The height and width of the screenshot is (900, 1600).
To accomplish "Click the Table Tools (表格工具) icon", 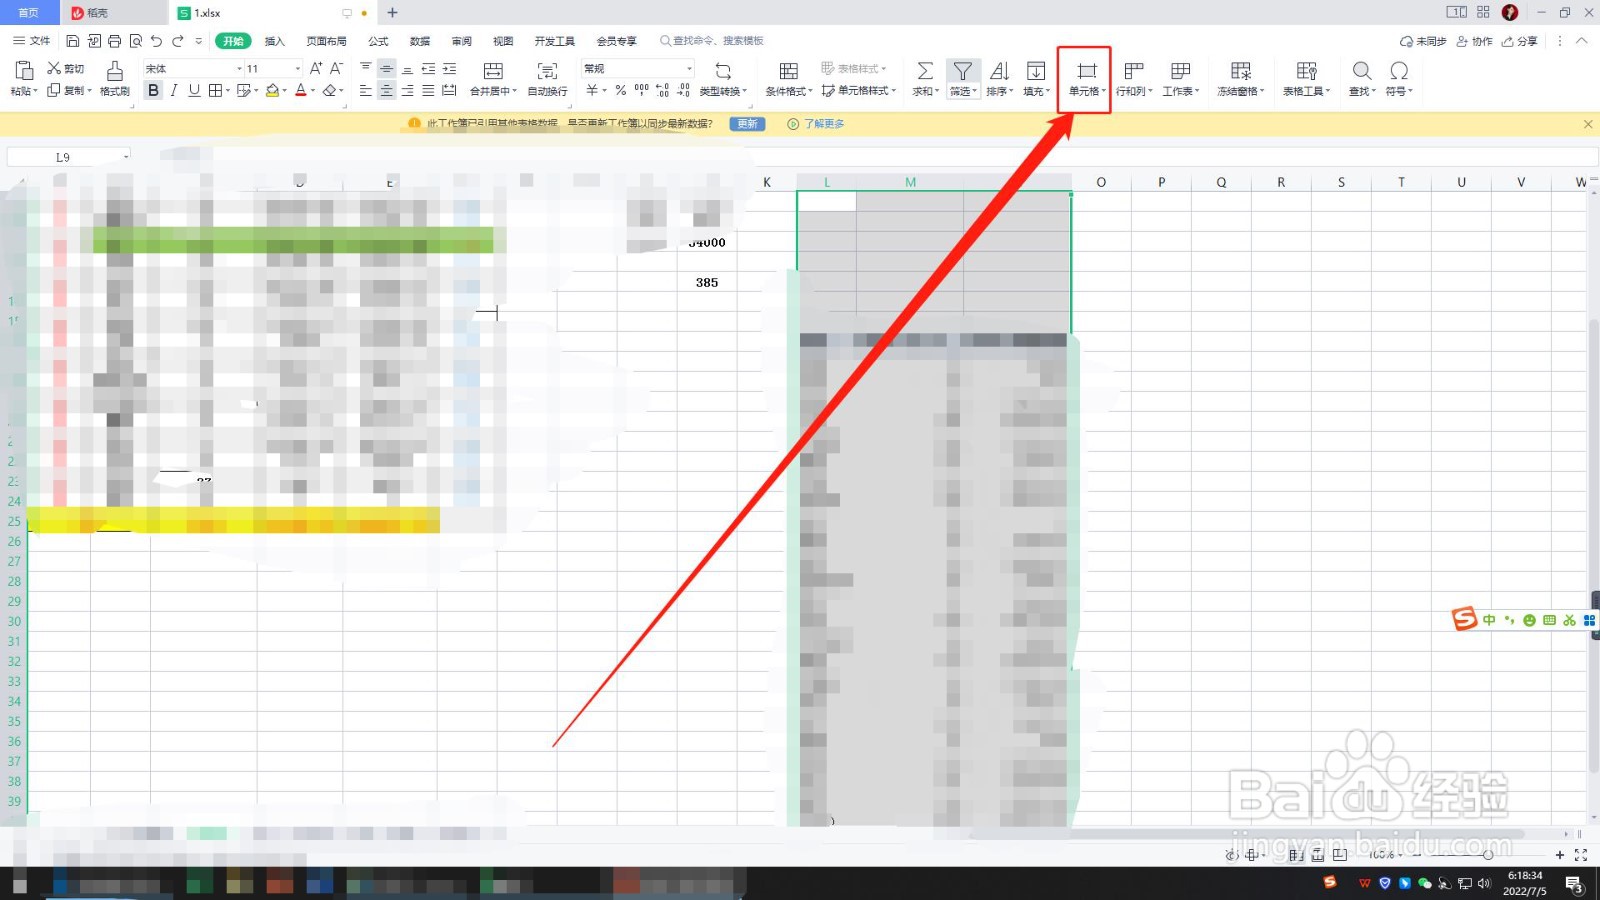I will coord(1306,70).
